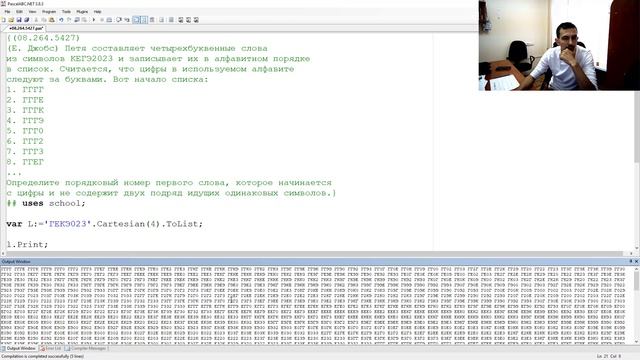Click the Save file disk icon
640x360 pixels.
(x=19, y=20)
